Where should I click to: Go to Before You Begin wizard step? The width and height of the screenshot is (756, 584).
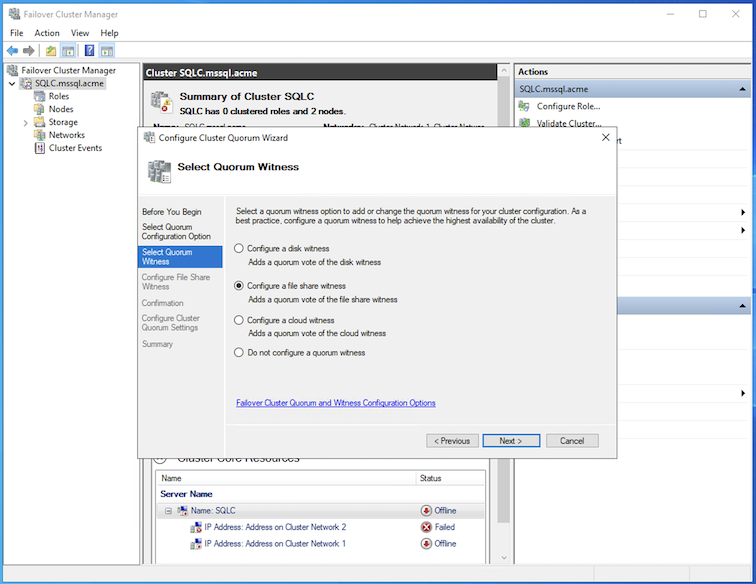172,212
